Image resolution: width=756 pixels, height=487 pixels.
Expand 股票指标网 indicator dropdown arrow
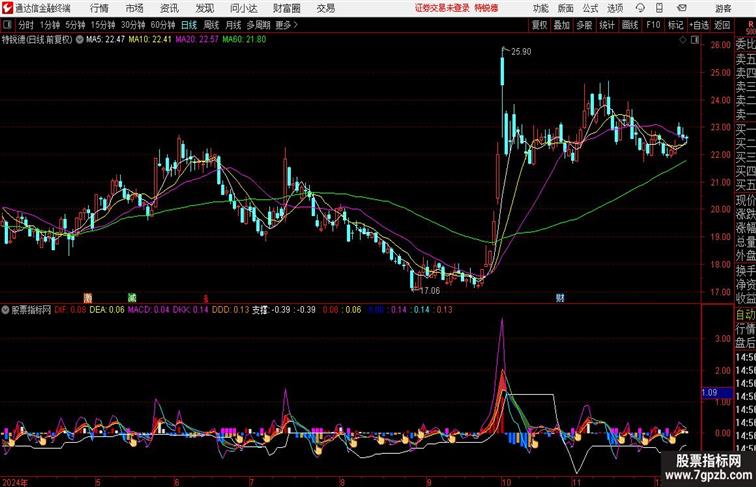(x=5, y=310)
